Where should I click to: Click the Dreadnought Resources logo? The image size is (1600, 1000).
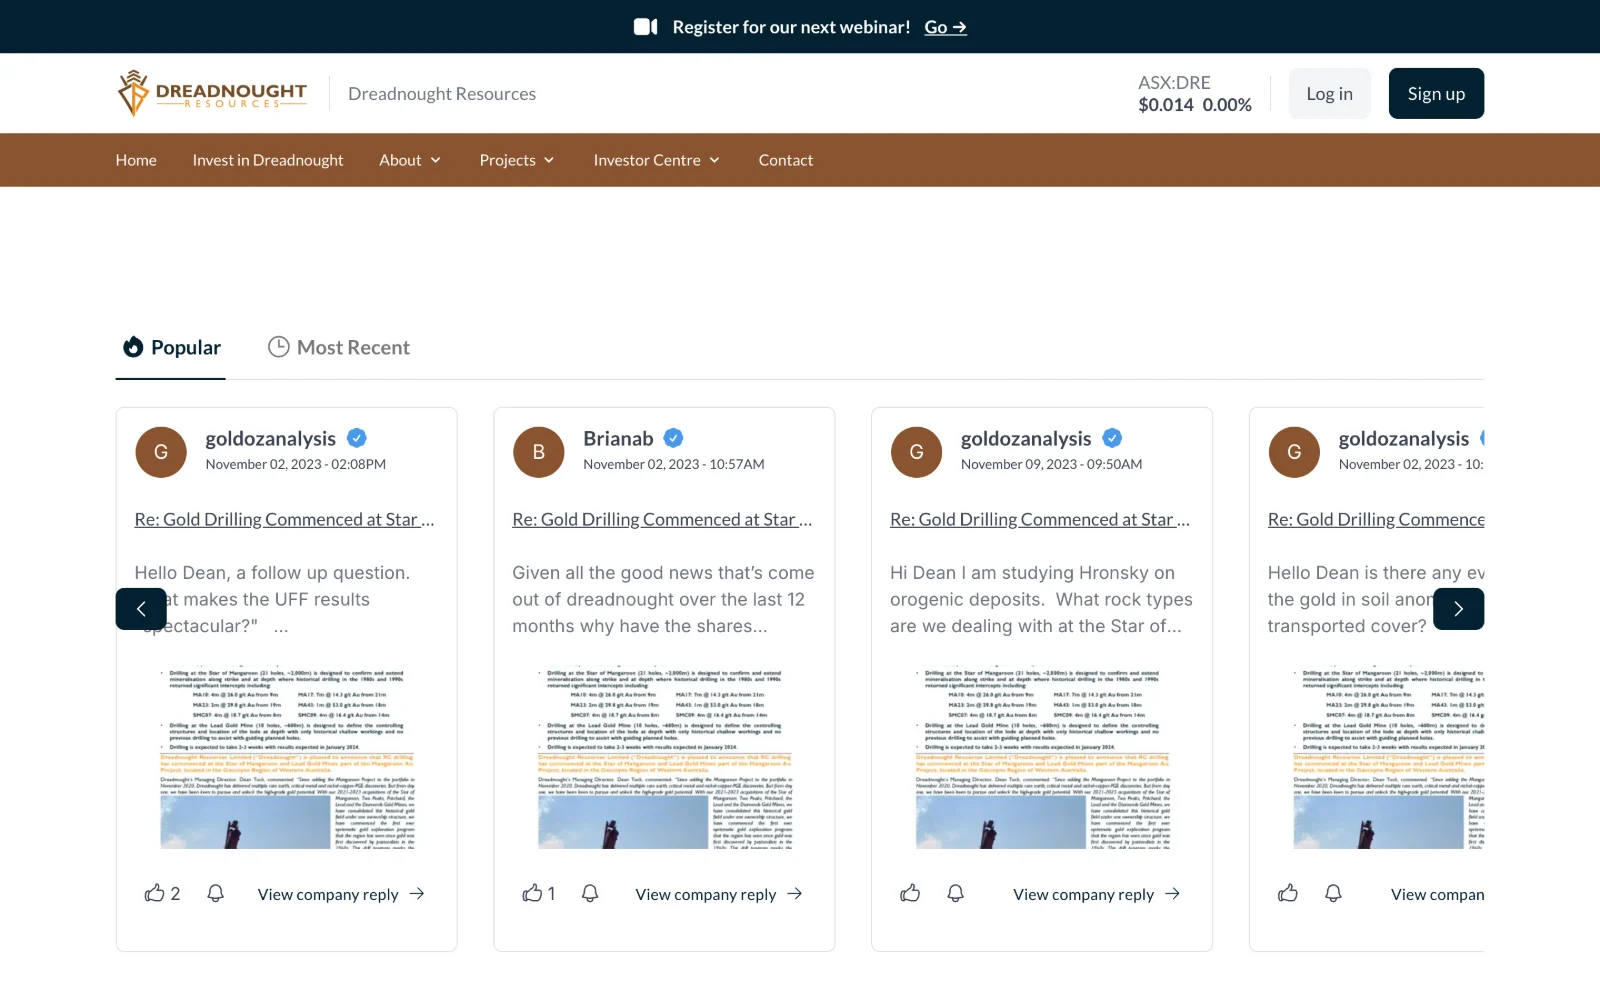(x=212, y=93)
